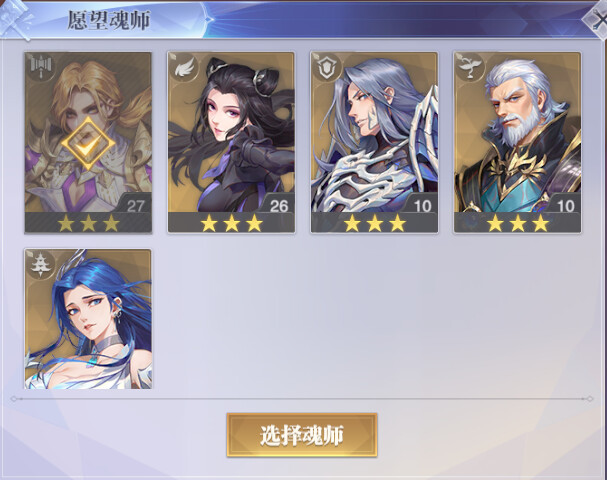
Task: Click the level 27 badge on blonde card
Action: [x=134, y=204]
